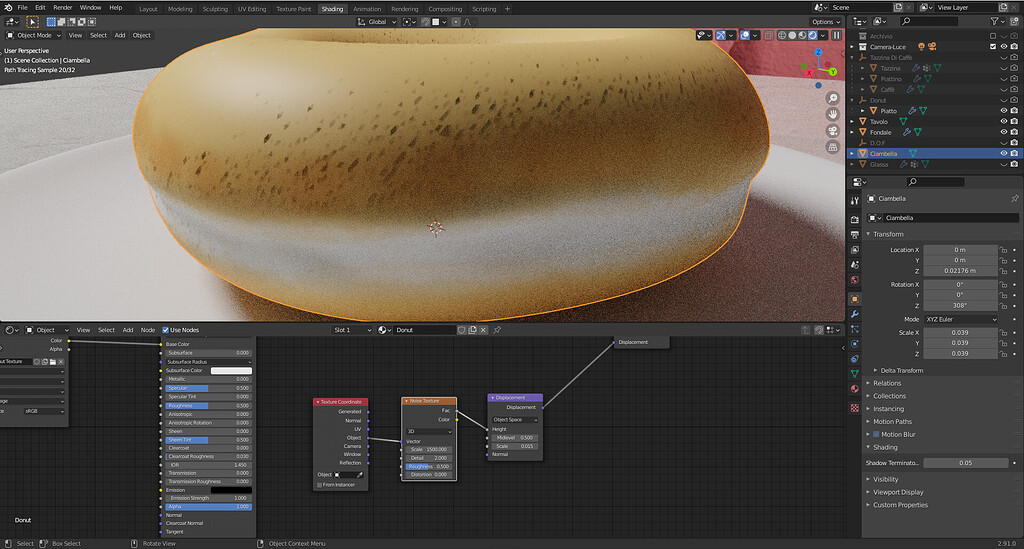The image size is (1024, 549).
Task: Switch to the UV Editing workspace tab
Action: (x=251, y=9)
